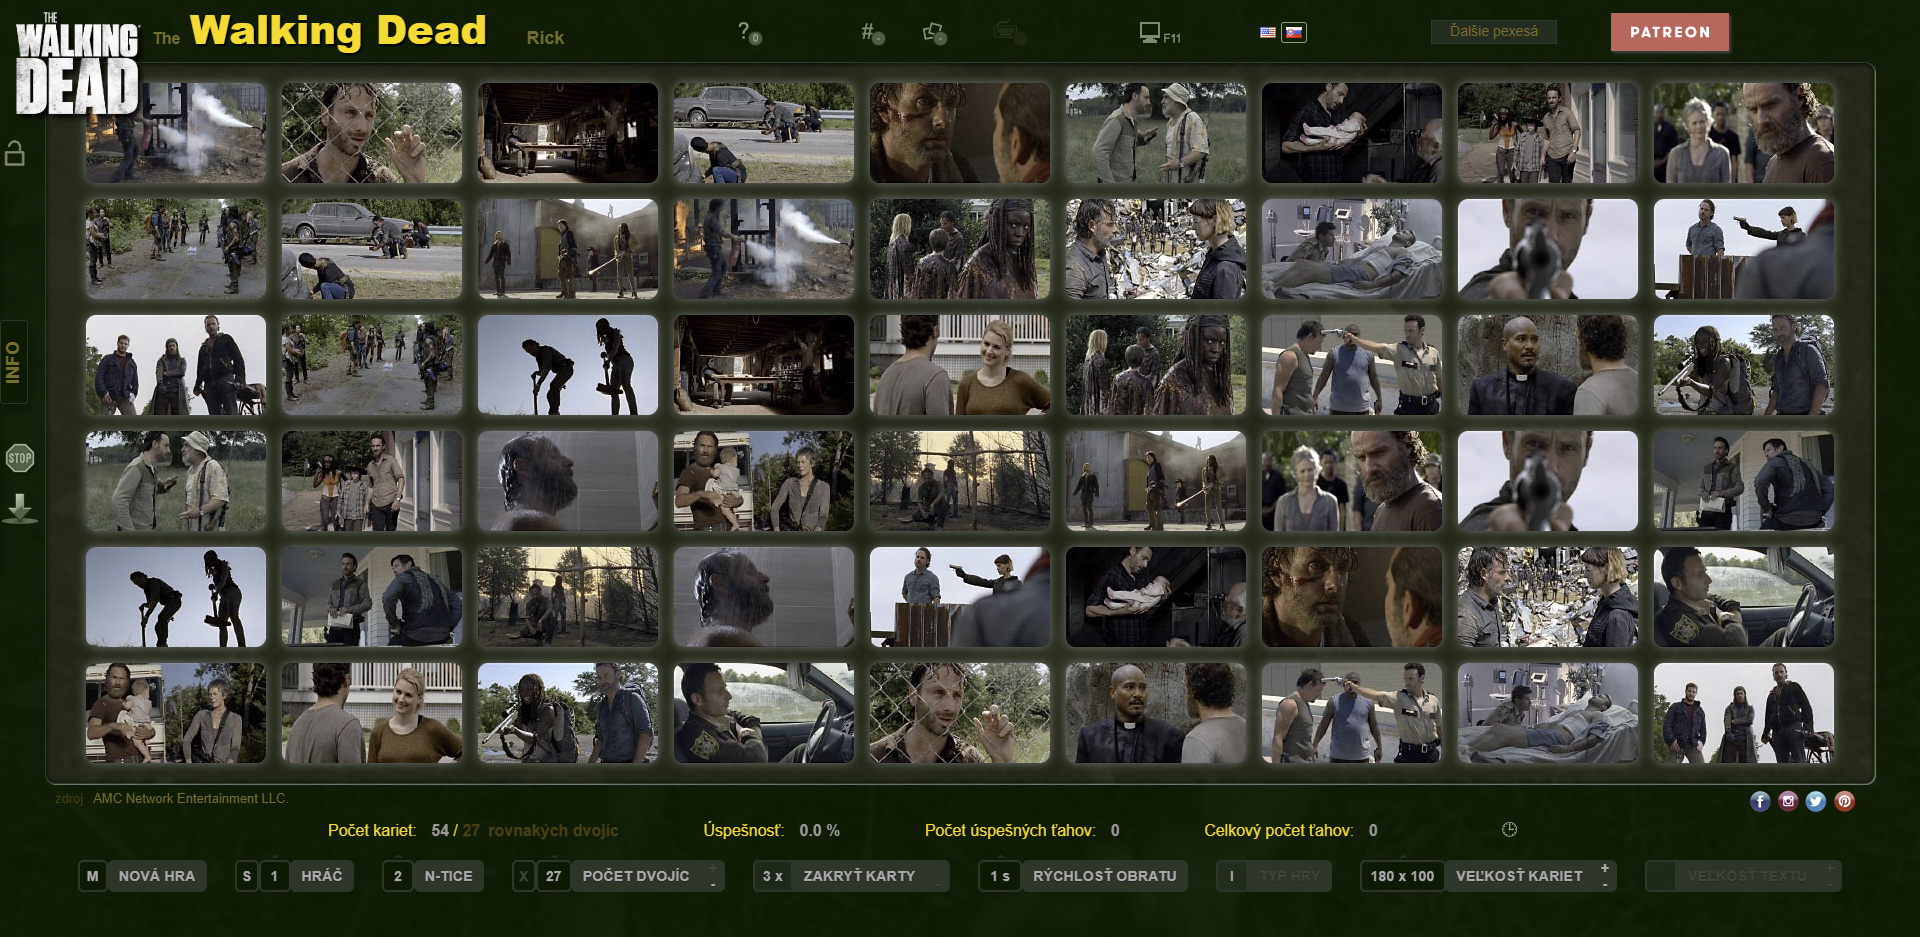Open the 1 s flip speed value
The image size is (1920, 937).
(1000, 876)
